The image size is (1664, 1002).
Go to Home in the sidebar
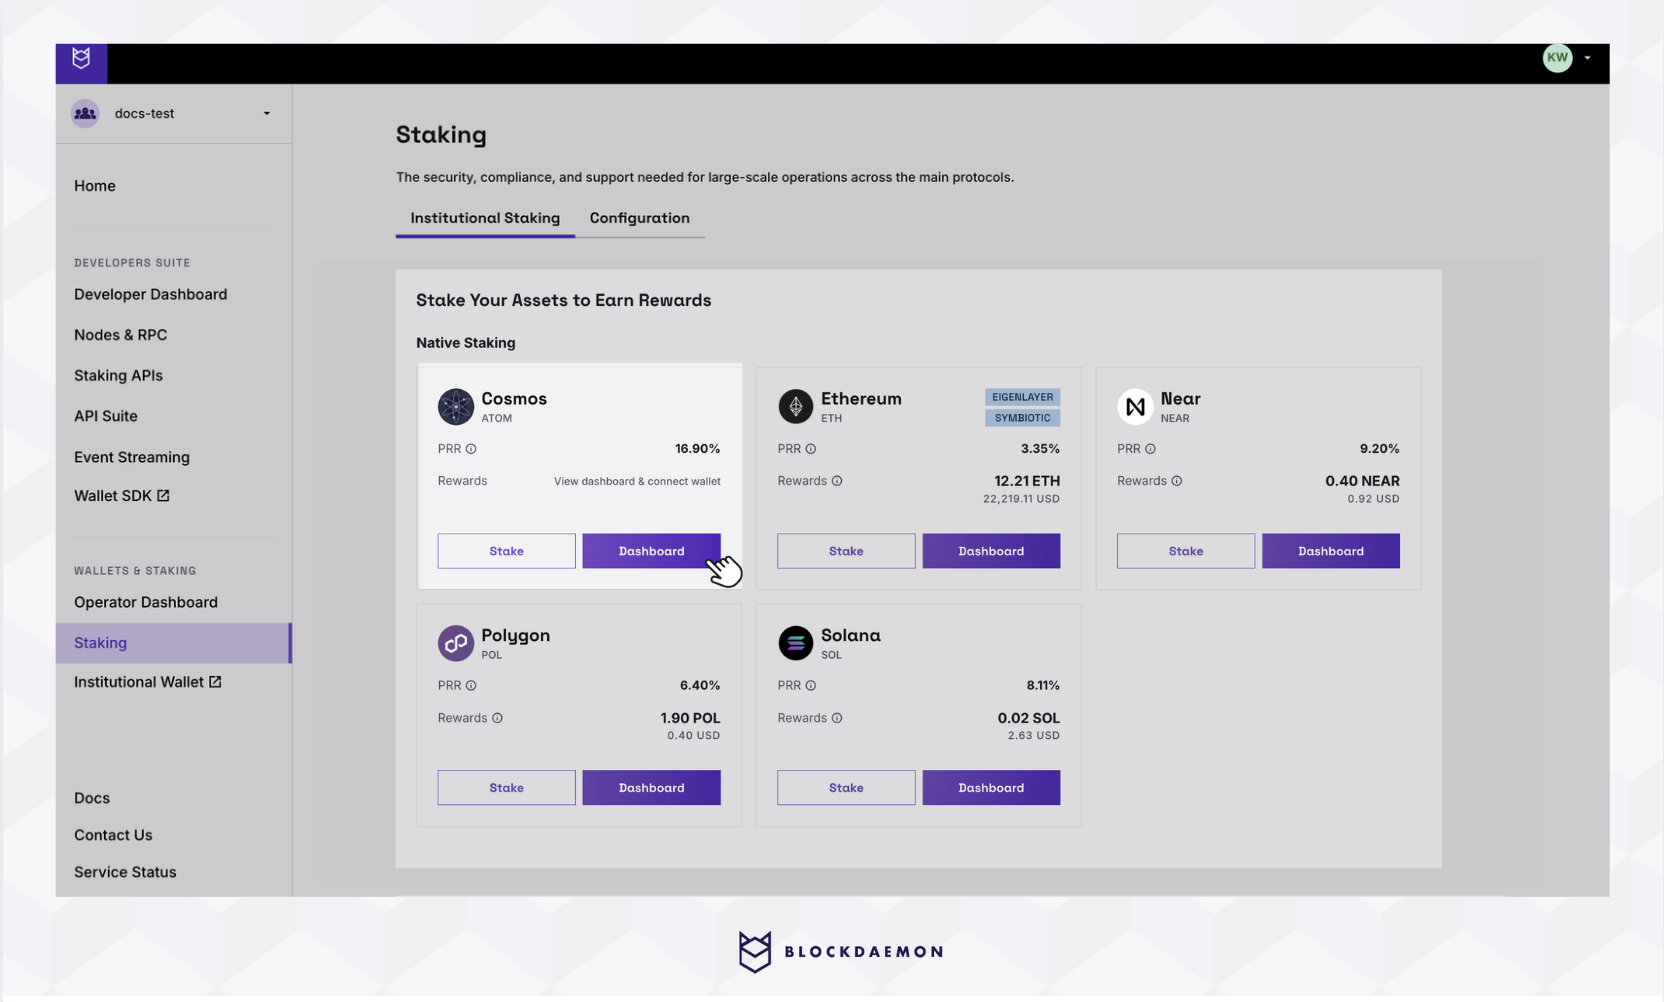click(x=95, y=186)
